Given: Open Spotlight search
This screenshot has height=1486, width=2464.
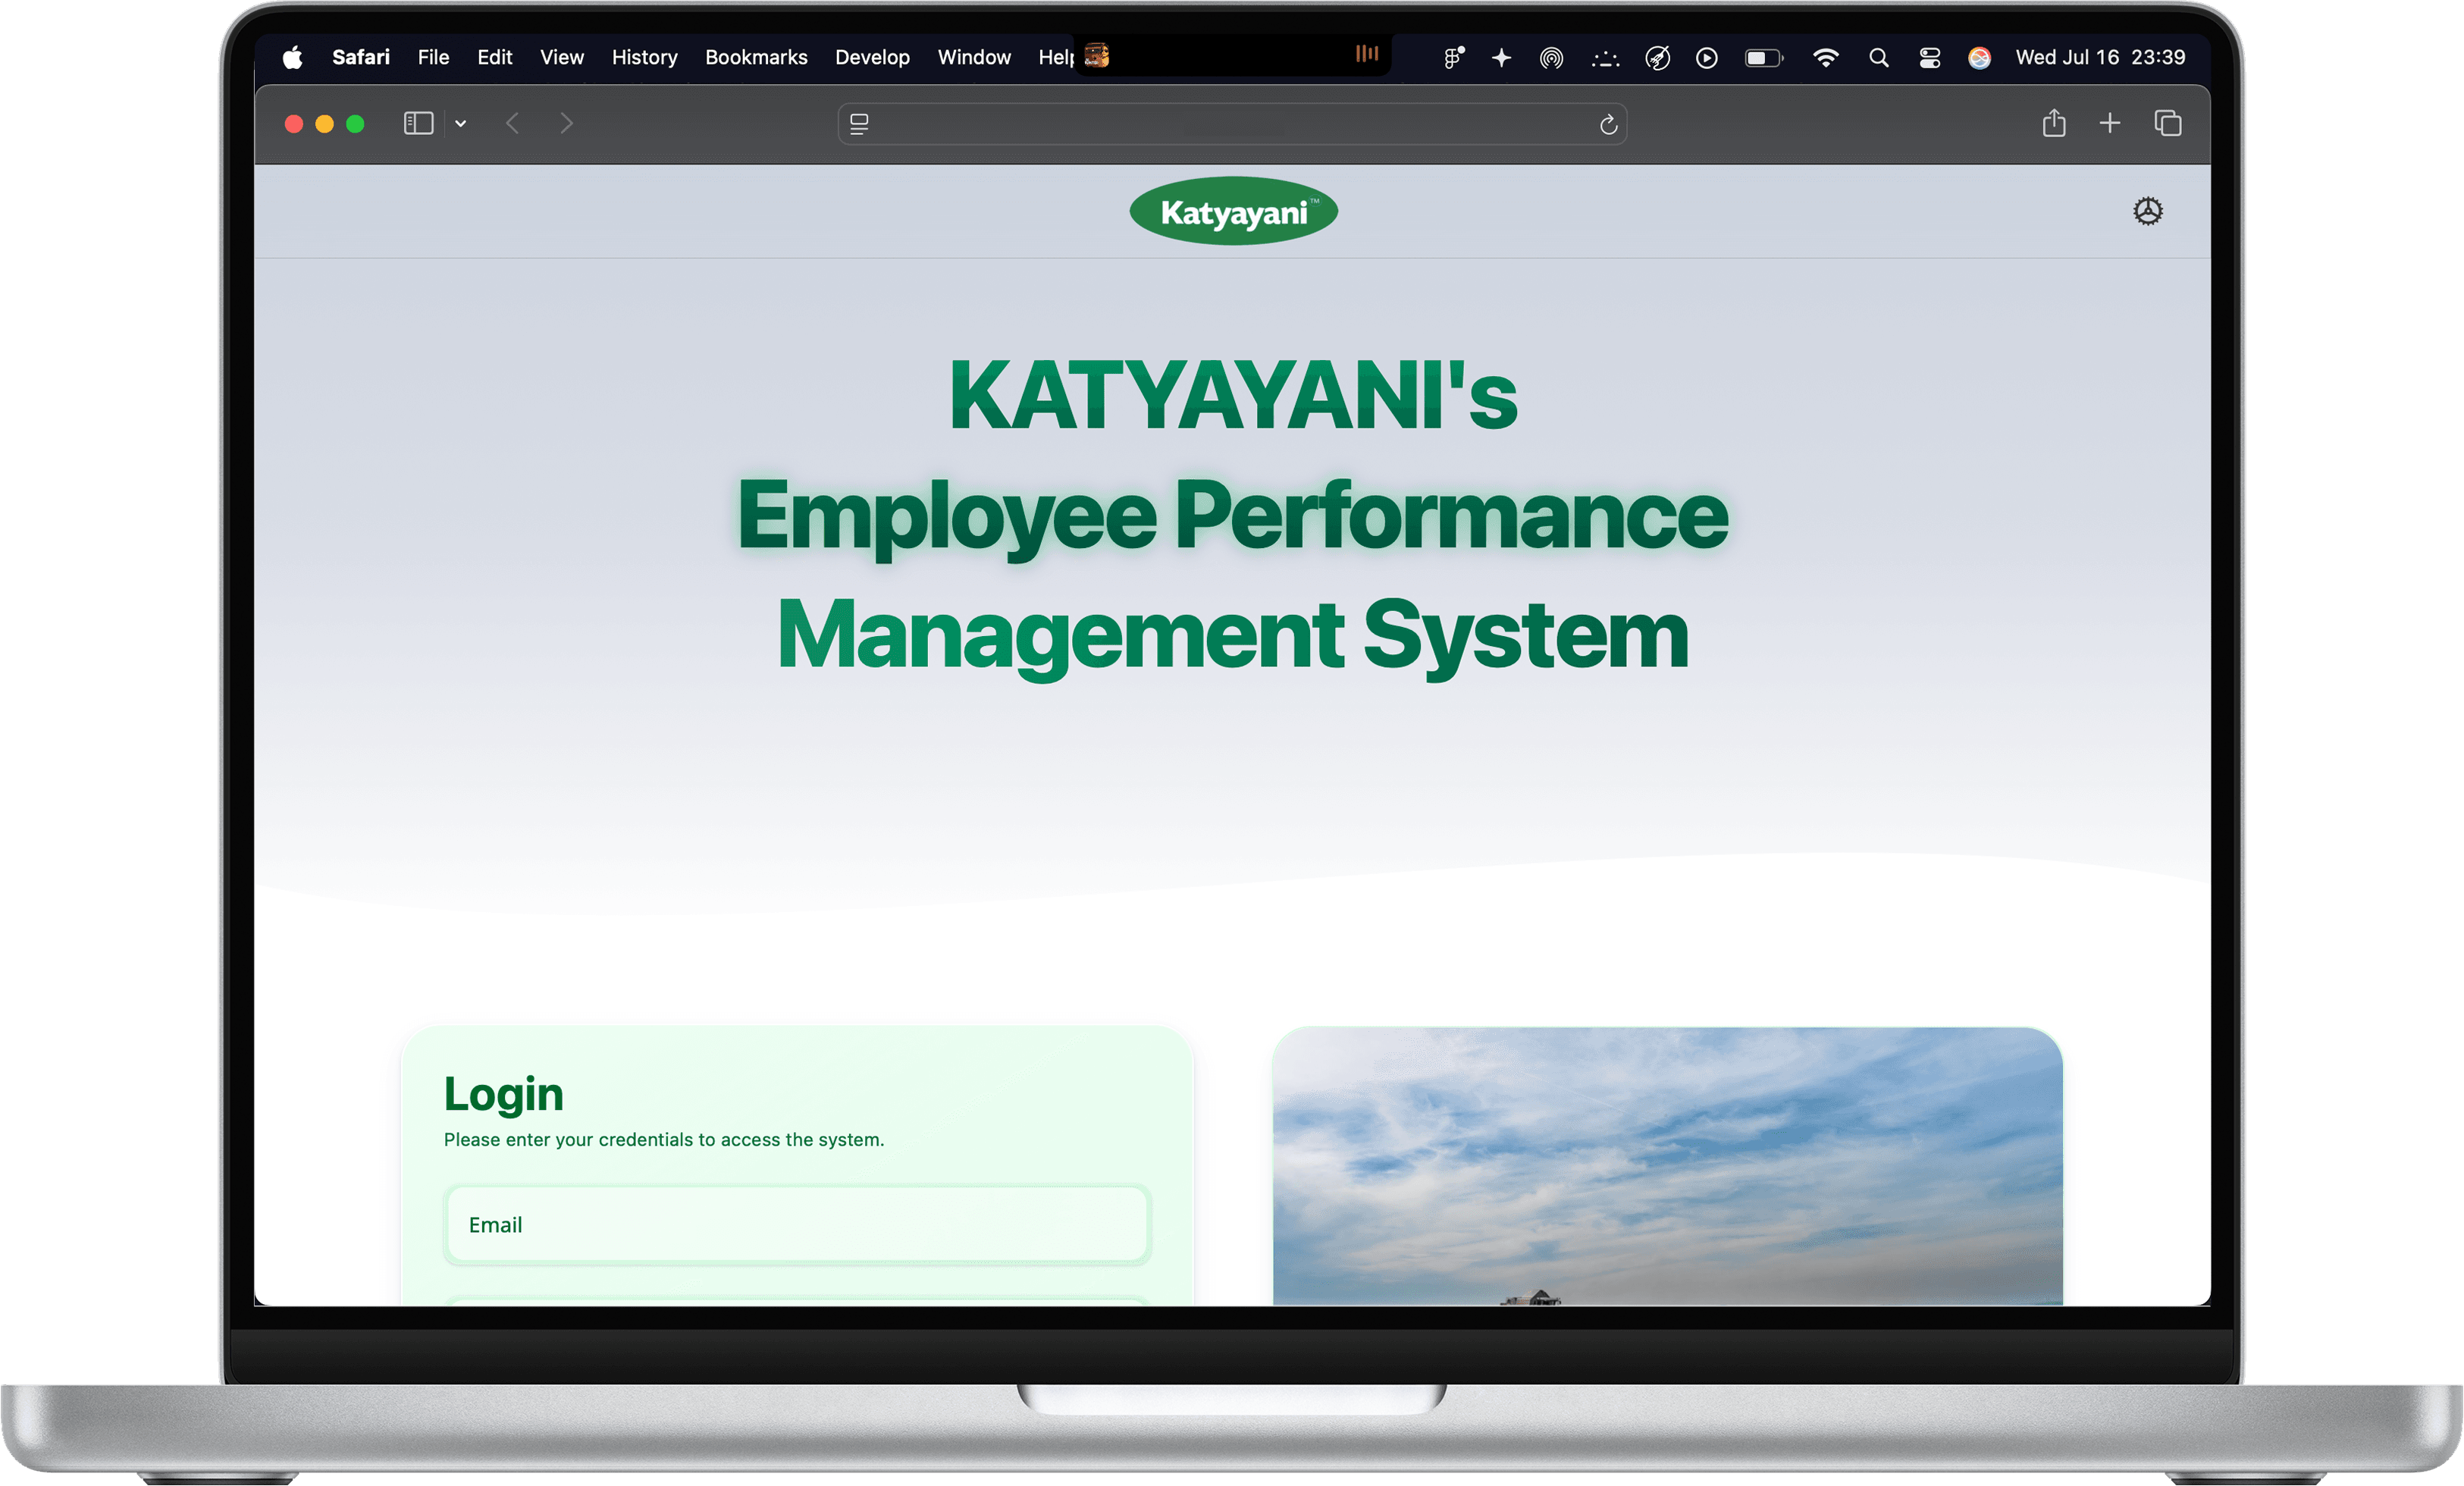Looking at the screenshot, I should (x=1879, y=58).
